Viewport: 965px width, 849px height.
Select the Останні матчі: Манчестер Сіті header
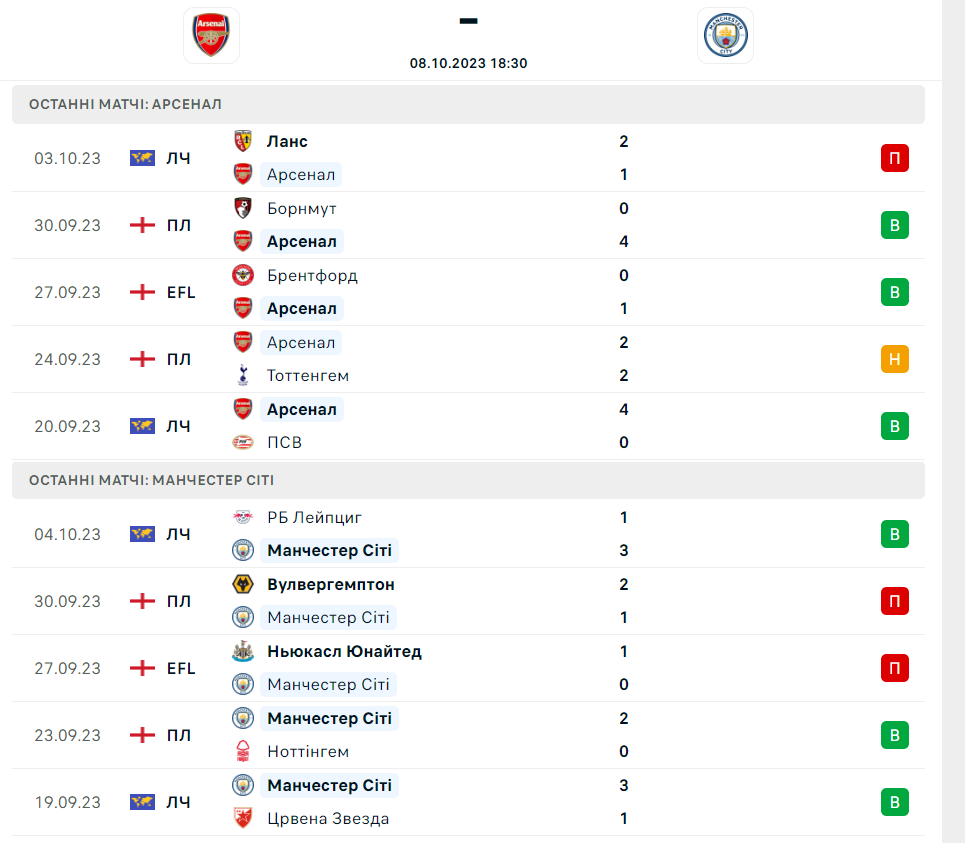tap(152, 480)
